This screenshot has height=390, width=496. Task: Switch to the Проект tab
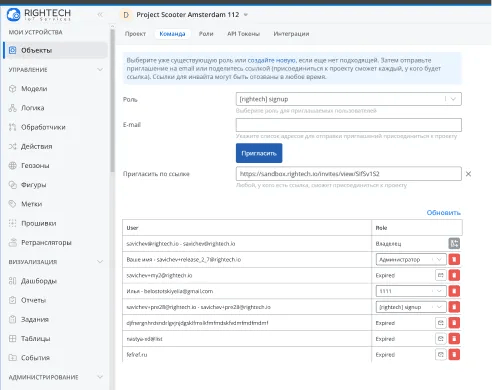click(135, 34)
